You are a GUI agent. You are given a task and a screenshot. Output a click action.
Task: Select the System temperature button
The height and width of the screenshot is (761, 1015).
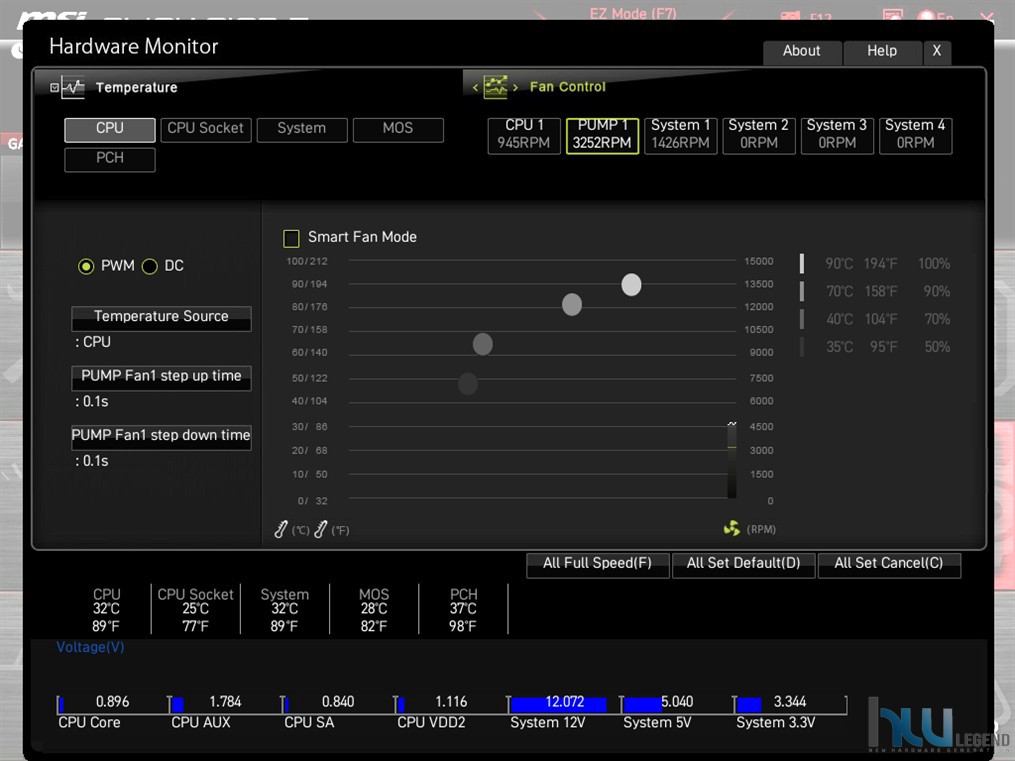pos(302,129)
